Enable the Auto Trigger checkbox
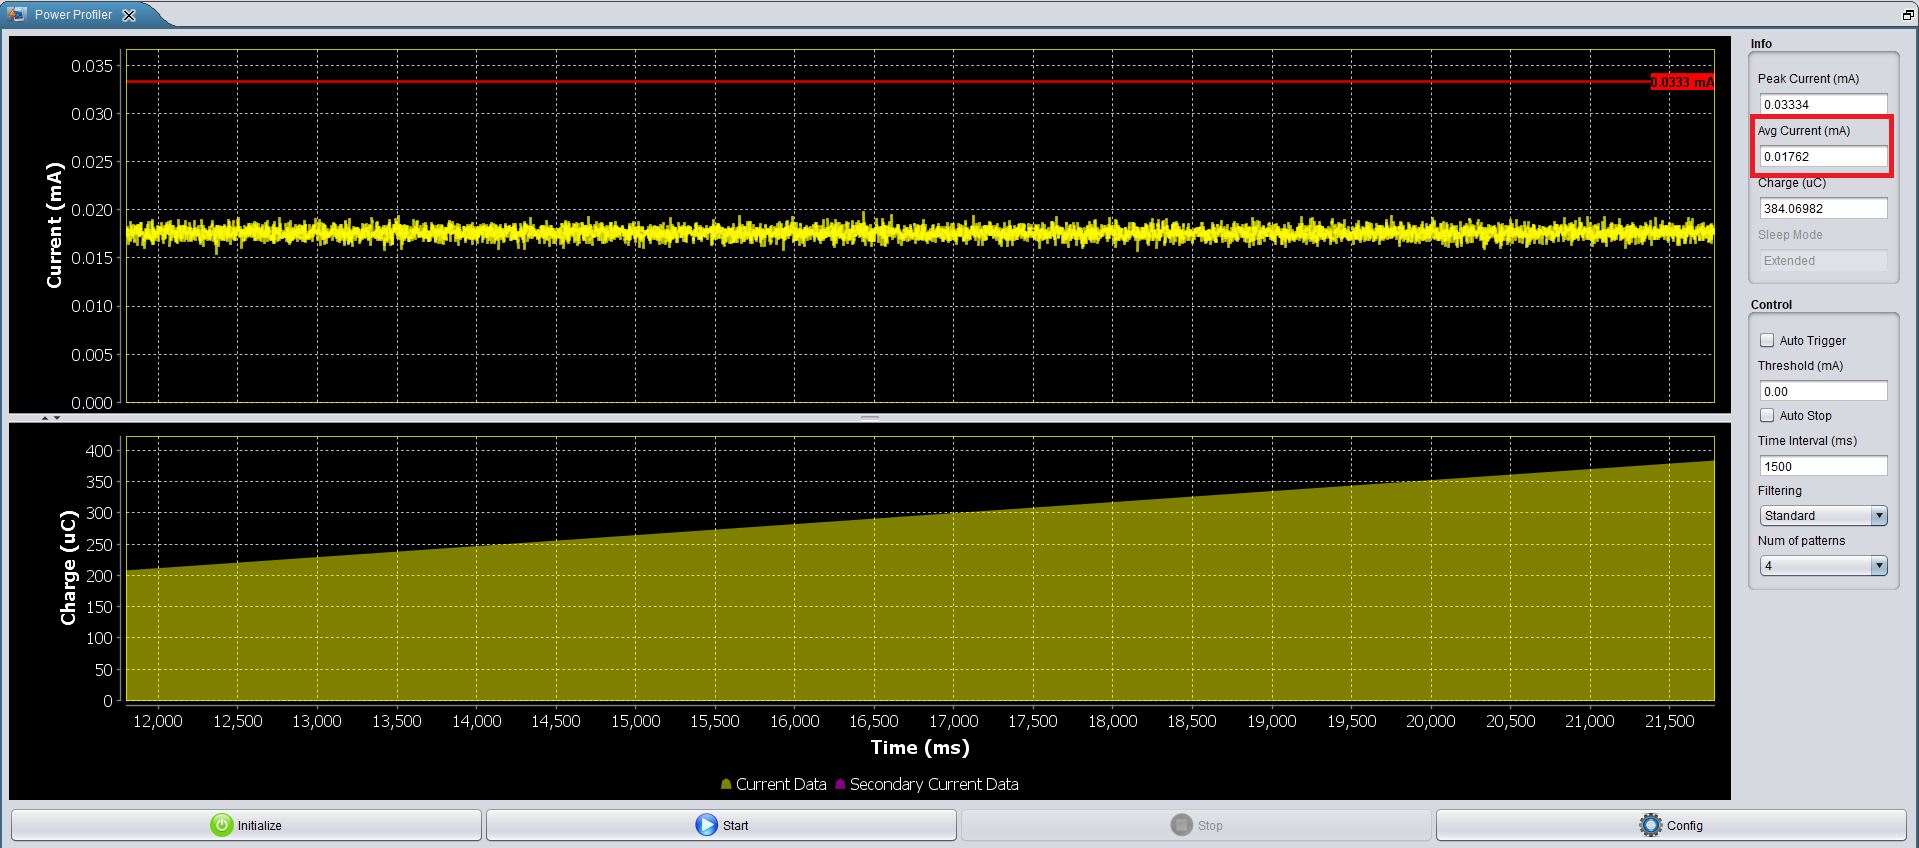Image resolution: width=1919 pixels, height=848 pixels. (x=1767, y=340)
